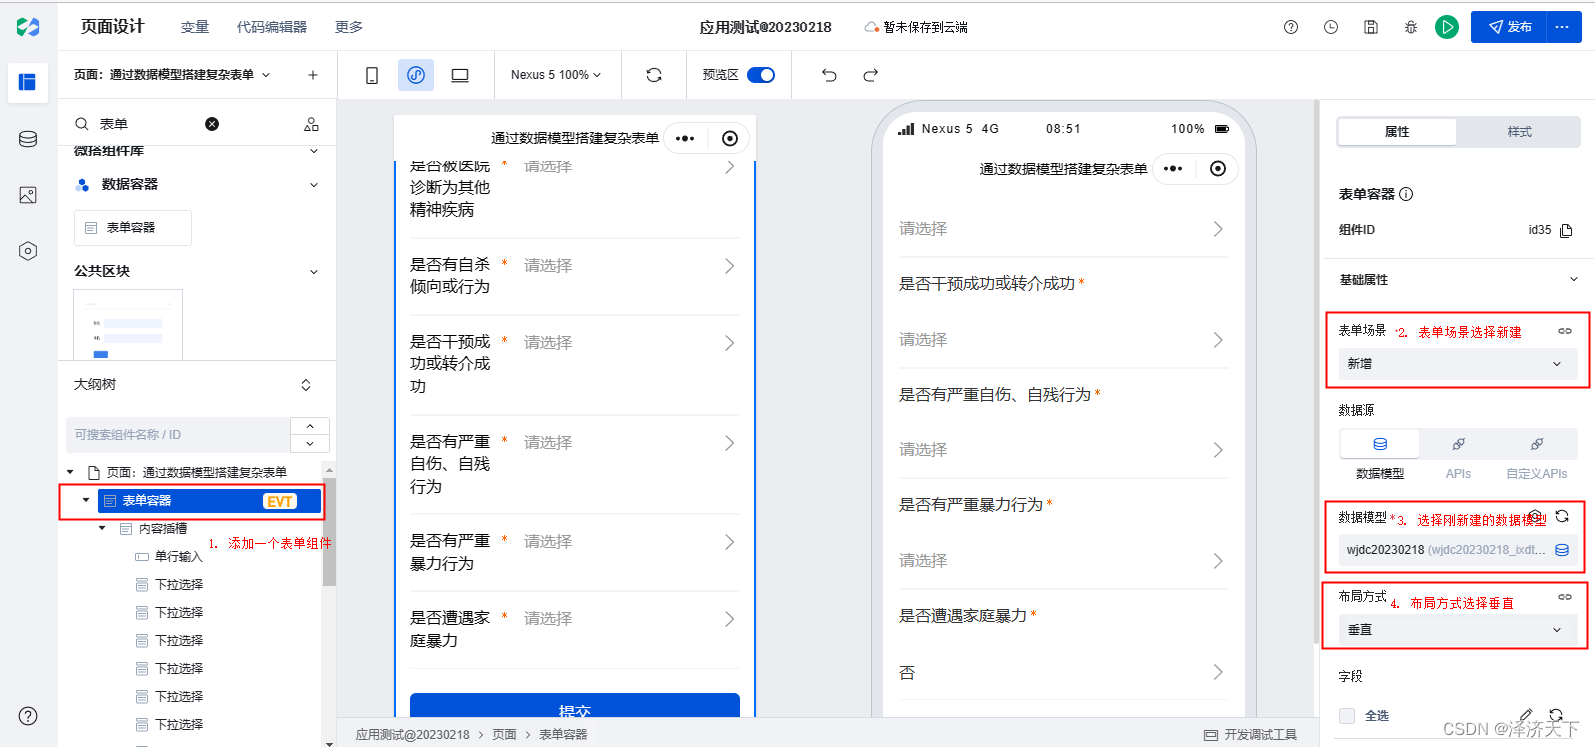1595x747 pixels.
Task: Collapse the public blocks section
Action: pyautogui.click(x=314, y=272)
